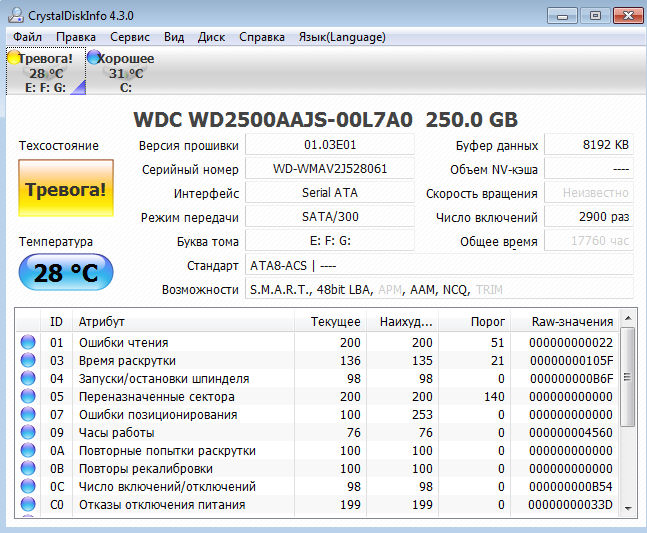The image size is (647, 533).
Task: Minimize the CrystalDiskInfo window
Action: tap(562, 16)
